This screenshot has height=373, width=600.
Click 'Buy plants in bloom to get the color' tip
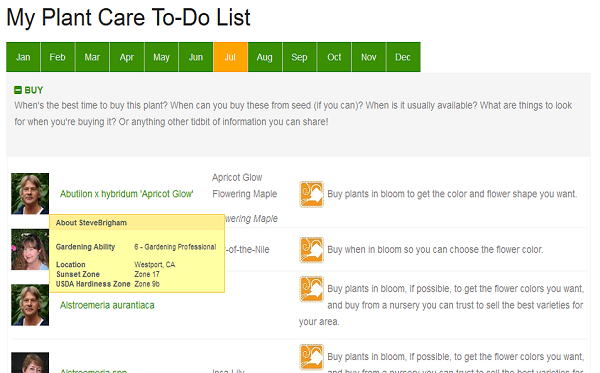click(x=452, y=194)
